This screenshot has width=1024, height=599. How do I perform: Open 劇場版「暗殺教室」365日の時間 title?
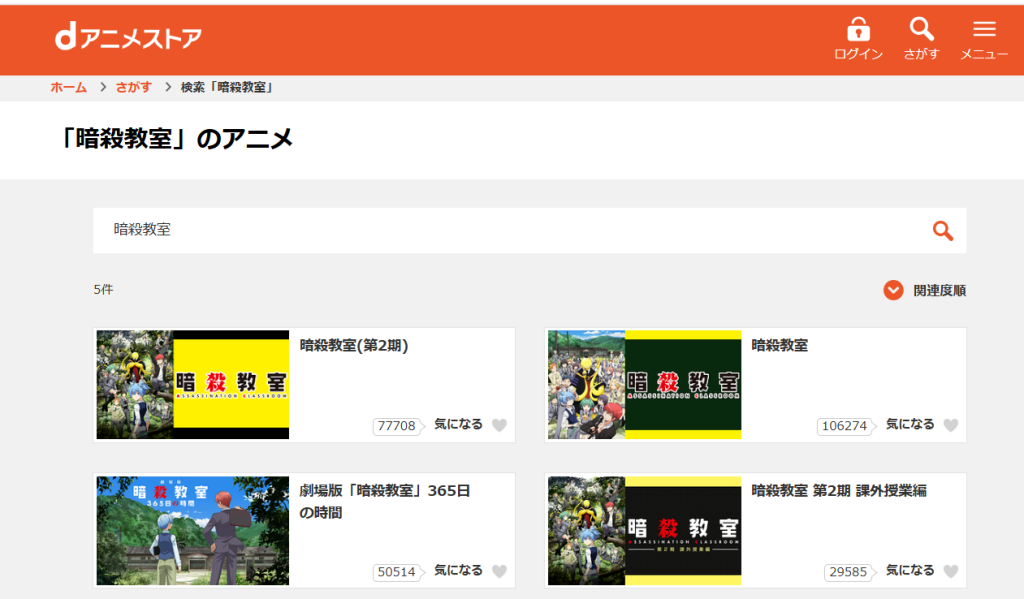385,502
